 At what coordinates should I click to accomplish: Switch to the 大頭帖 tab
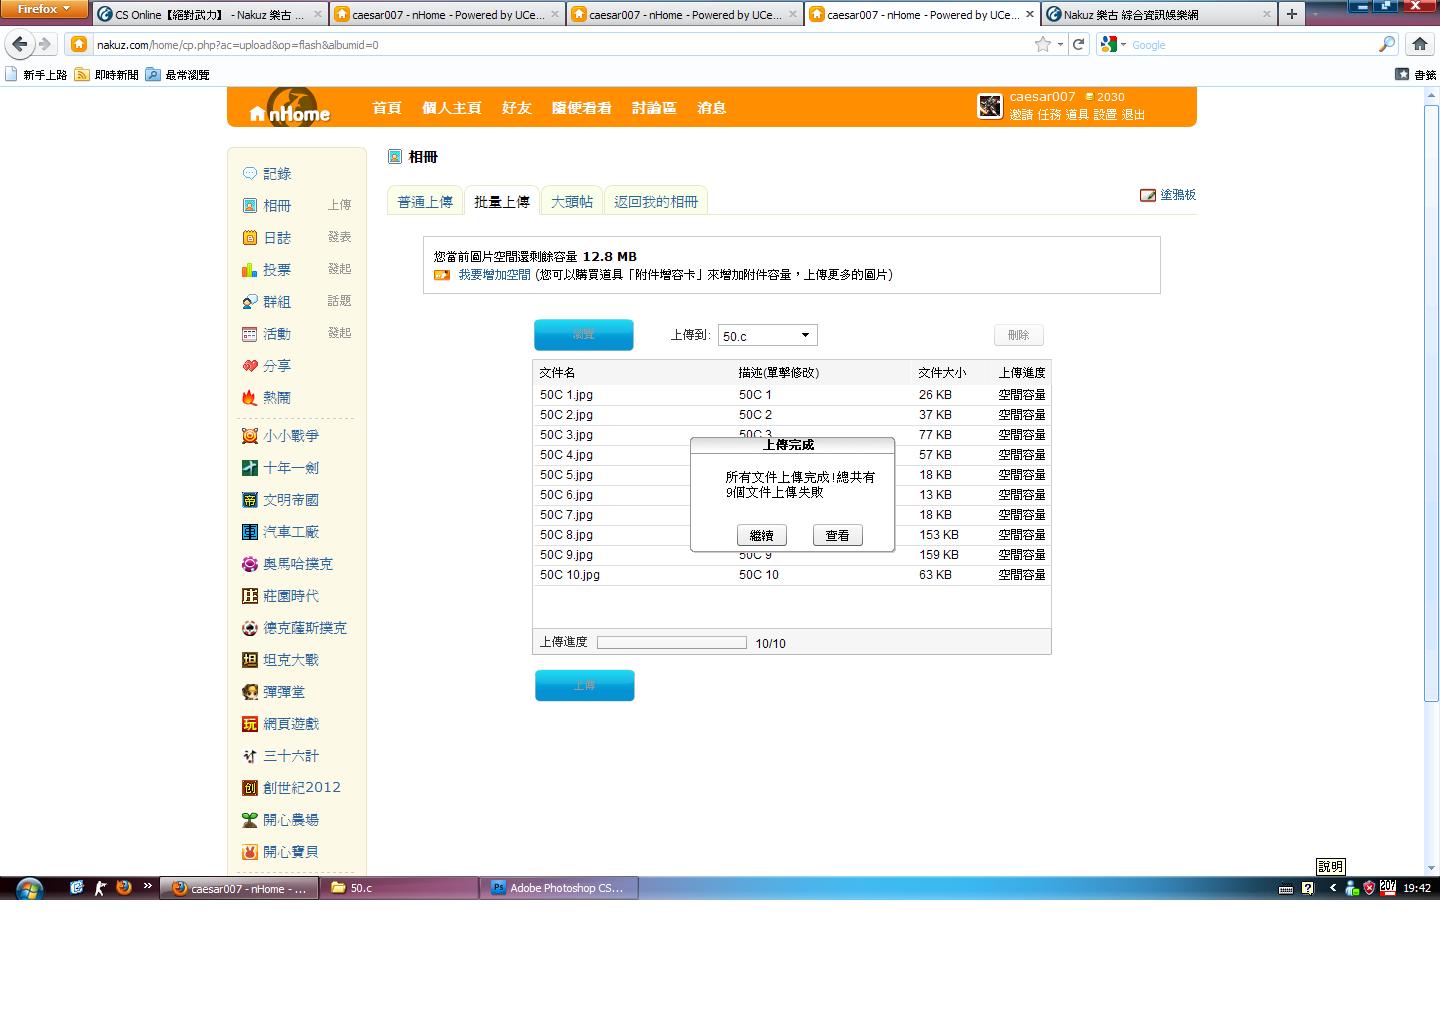[572, 201]
